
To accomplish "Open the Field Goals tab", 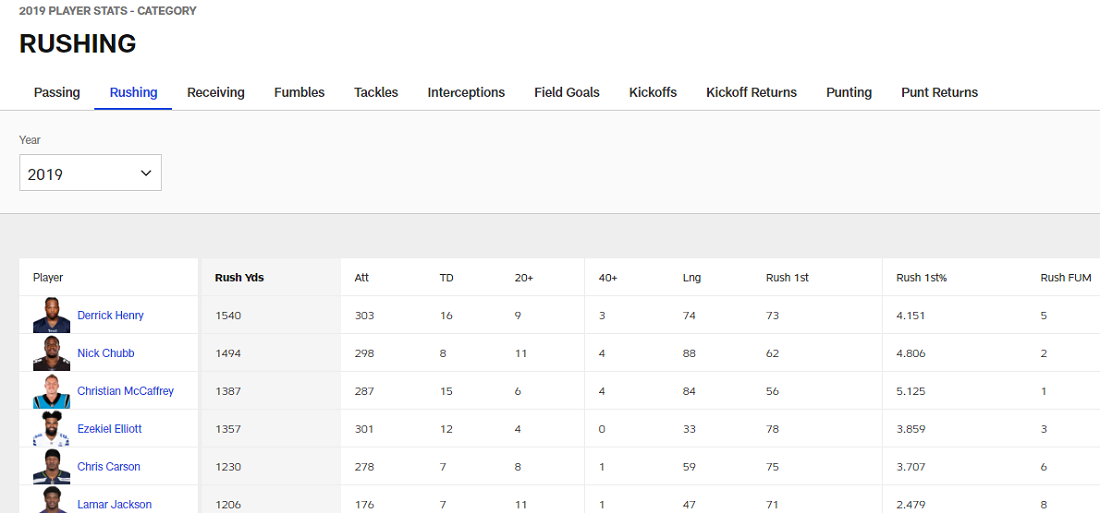I will pos(567,92).
